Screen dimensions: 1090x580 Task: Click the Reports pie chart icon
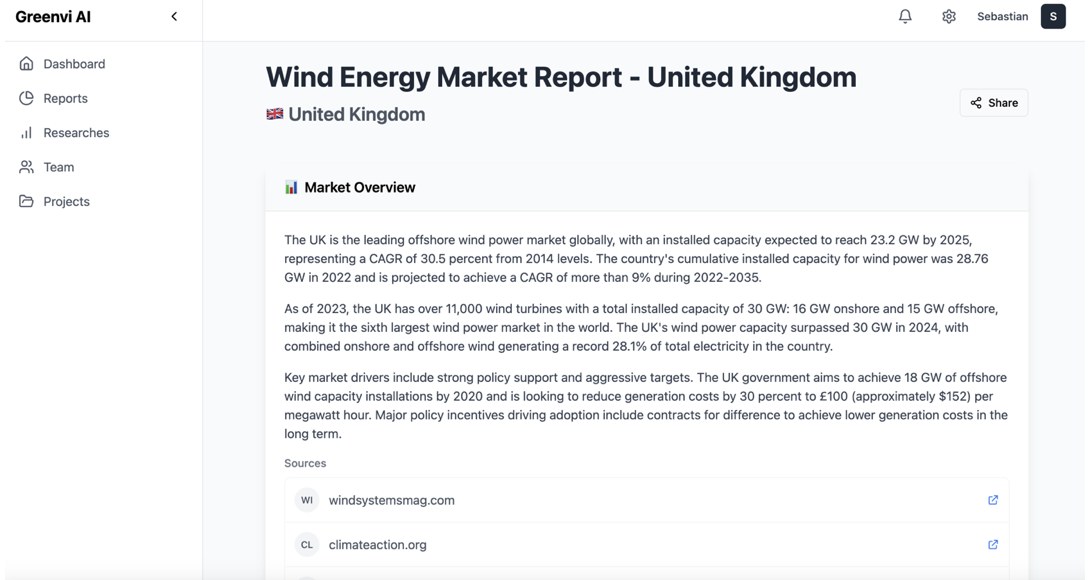[26, 98]
